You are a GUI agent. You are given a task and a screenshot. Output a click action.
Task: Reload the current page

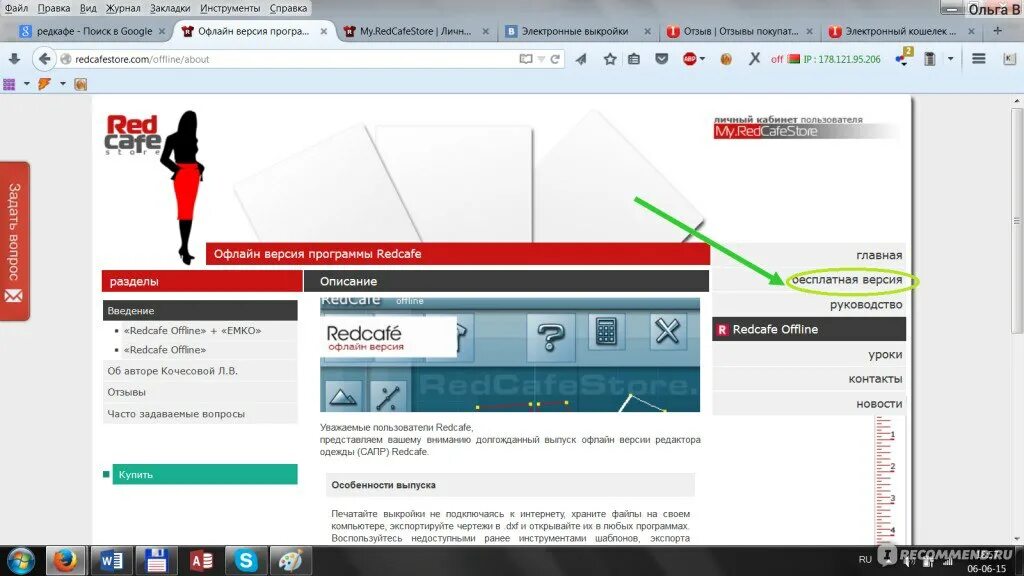coord(555,59)
